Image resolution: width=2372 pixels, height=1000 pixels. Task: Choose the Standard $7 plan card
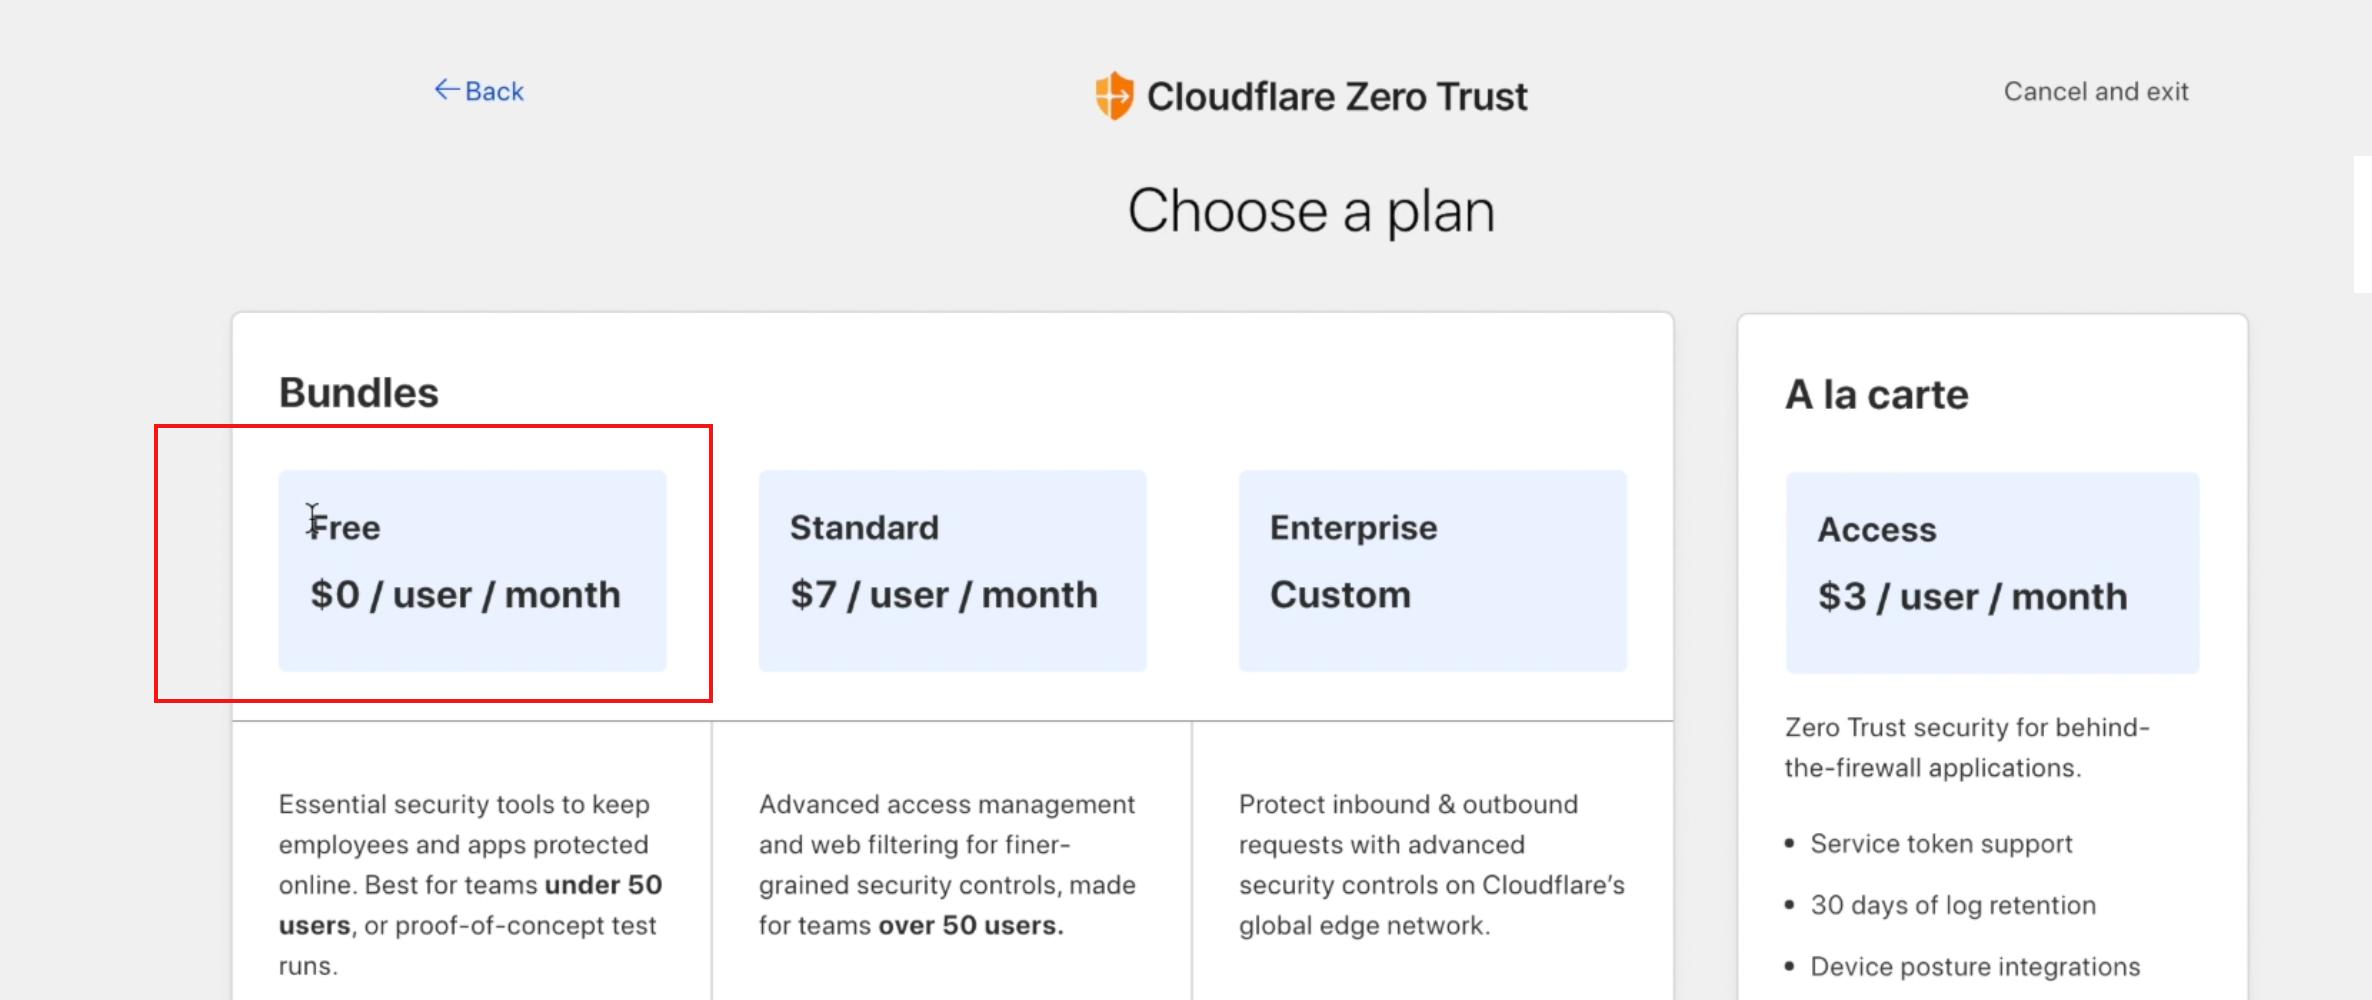click(952, 570)
